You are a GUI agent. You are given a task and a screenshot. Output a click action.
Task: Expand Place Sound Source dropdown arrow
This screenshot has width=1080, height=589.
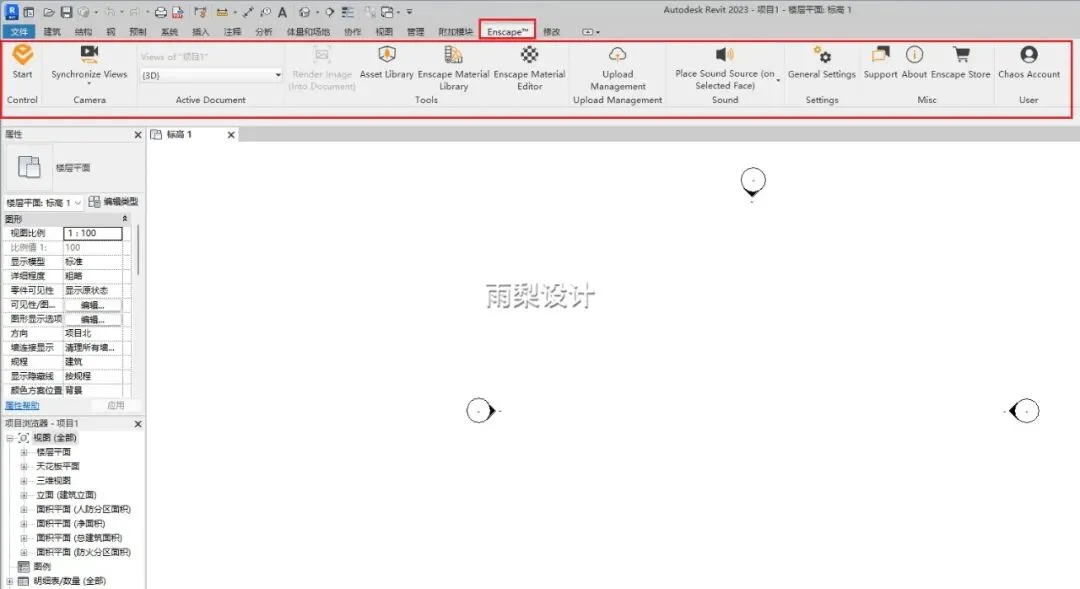click(778, 80)
